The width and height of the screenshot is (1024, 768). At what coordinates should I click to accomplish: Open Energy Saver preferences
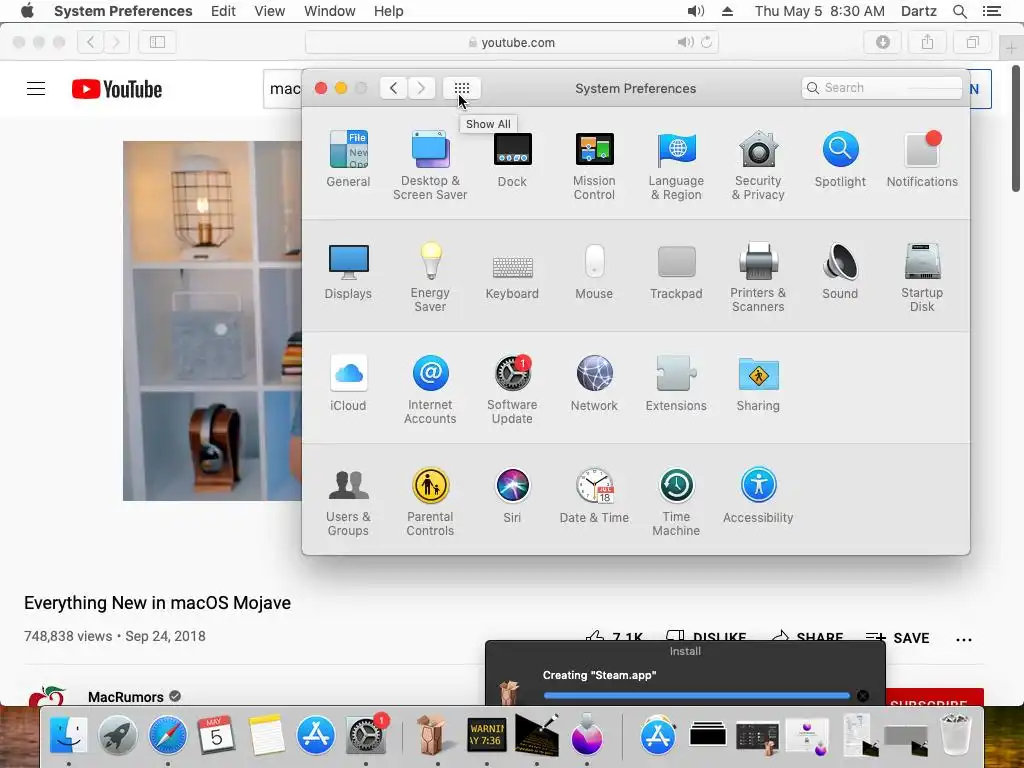(430, 277)
